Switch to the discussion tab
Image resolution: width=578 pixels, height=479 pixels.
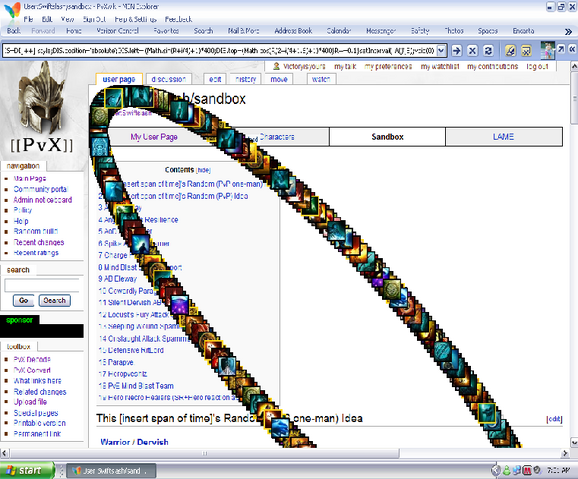point(168,79)
